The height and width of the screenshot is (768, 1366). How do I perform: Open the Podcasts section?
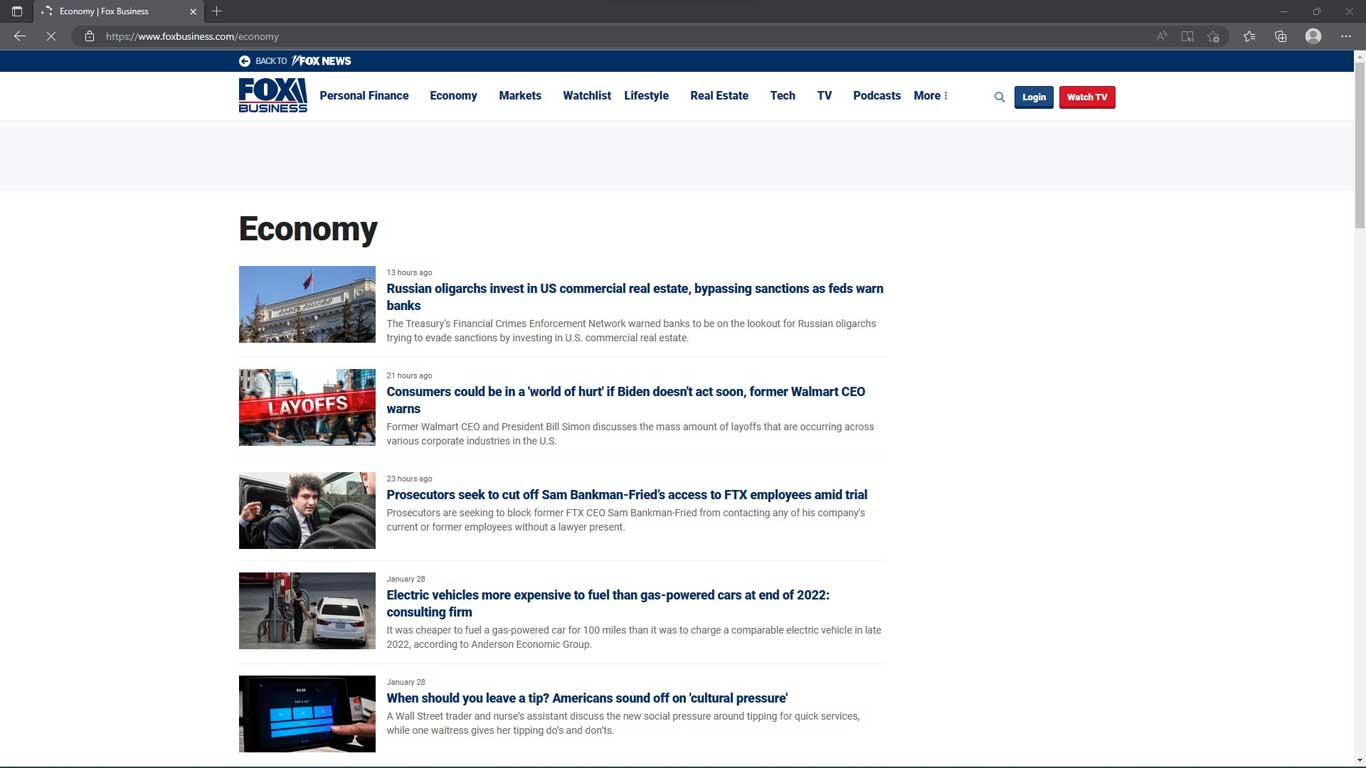coord(877,96)
